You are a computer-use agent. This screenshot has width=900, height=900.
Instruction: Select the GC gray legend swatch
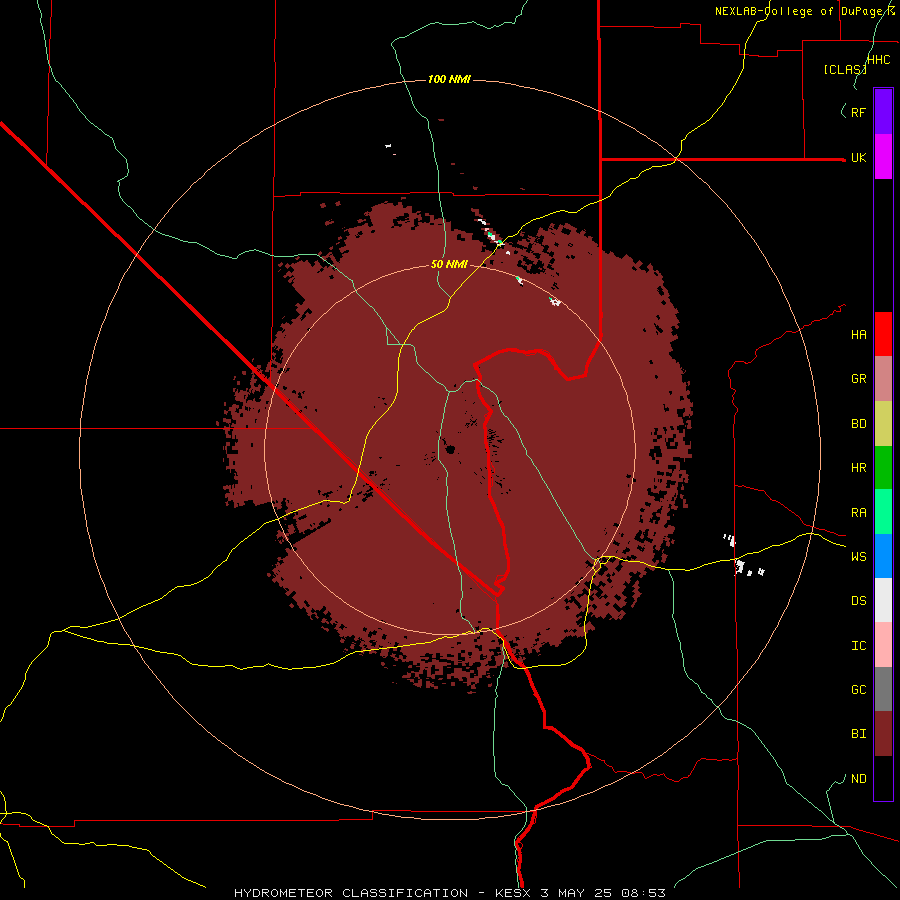tap(883, 689)
